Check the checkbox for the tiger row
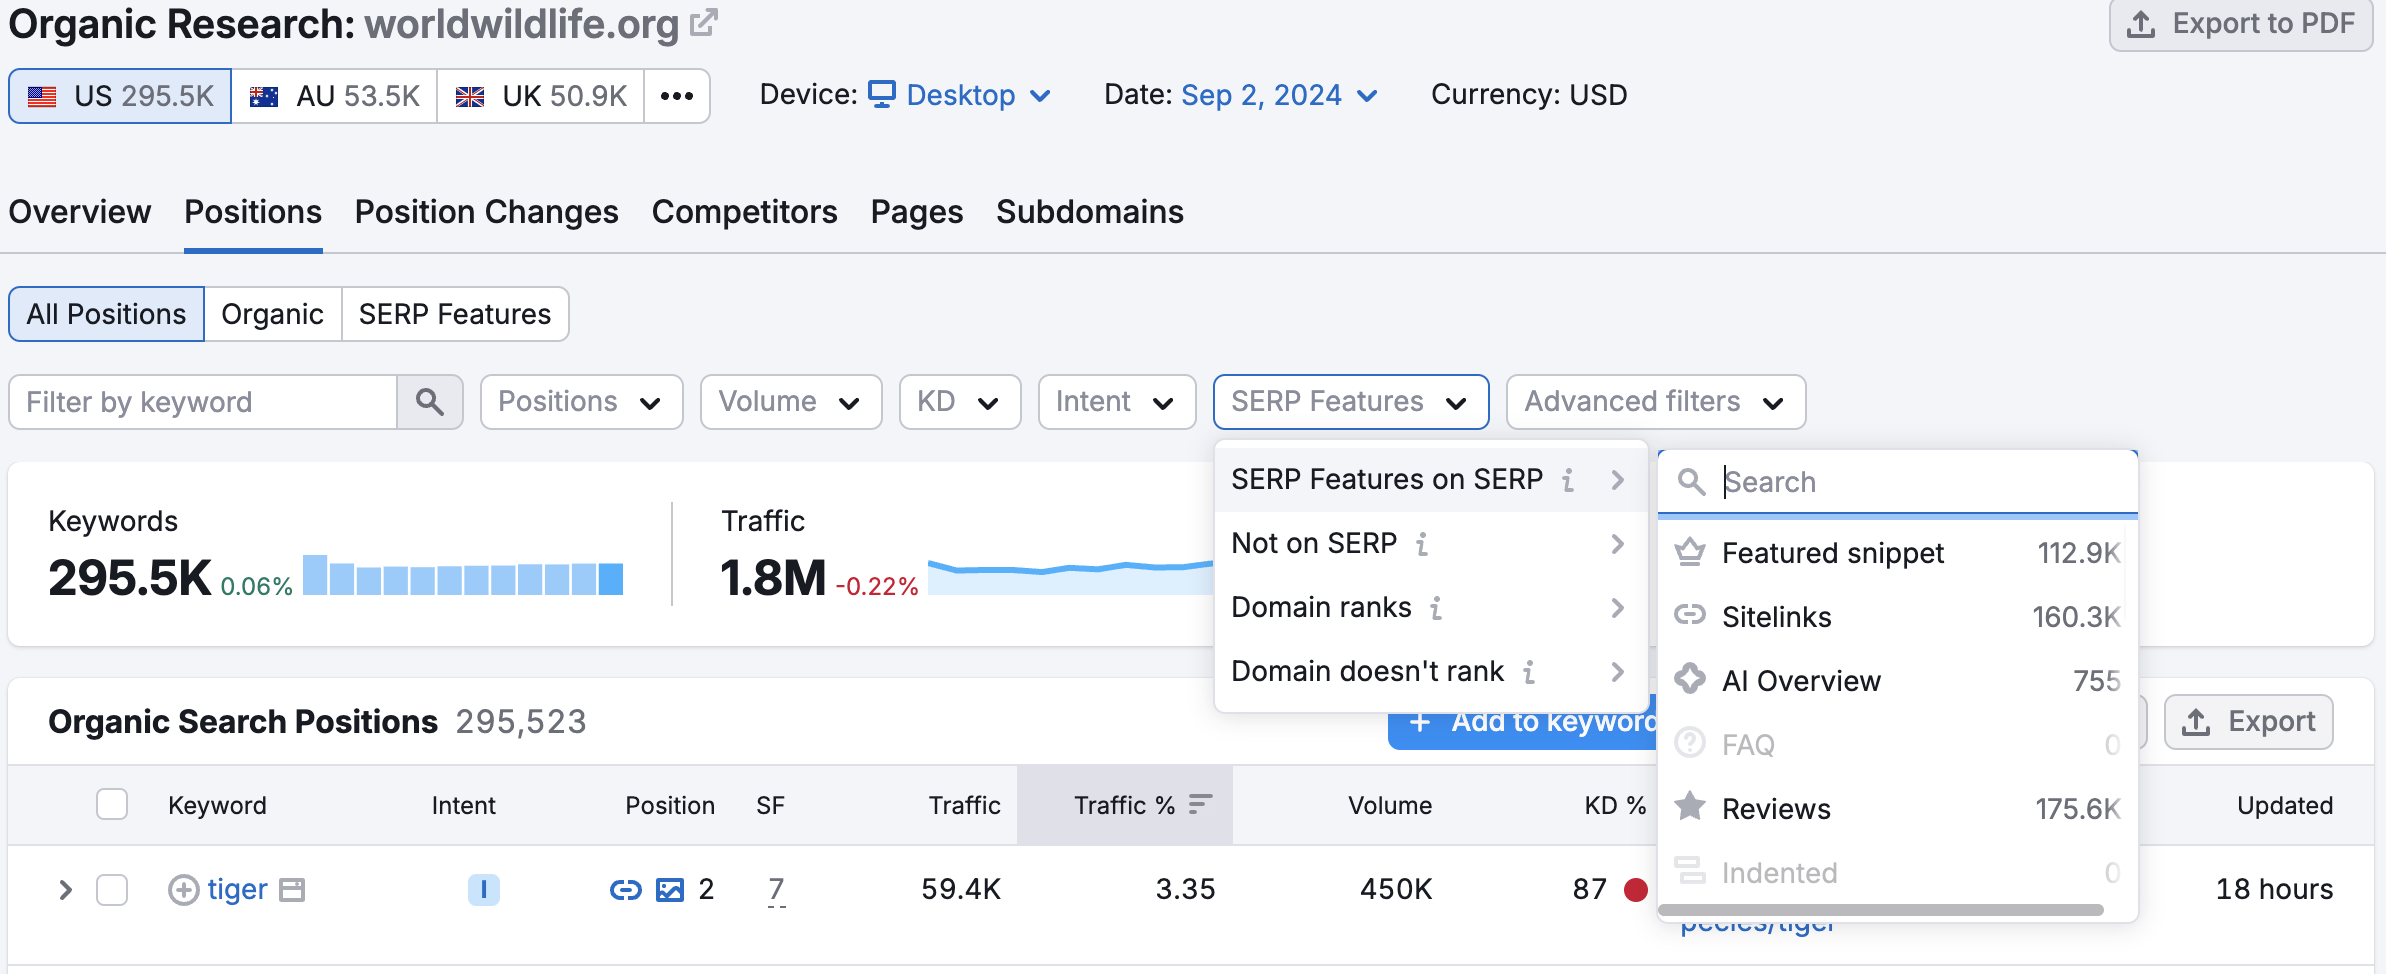 [x=112, y=889]
